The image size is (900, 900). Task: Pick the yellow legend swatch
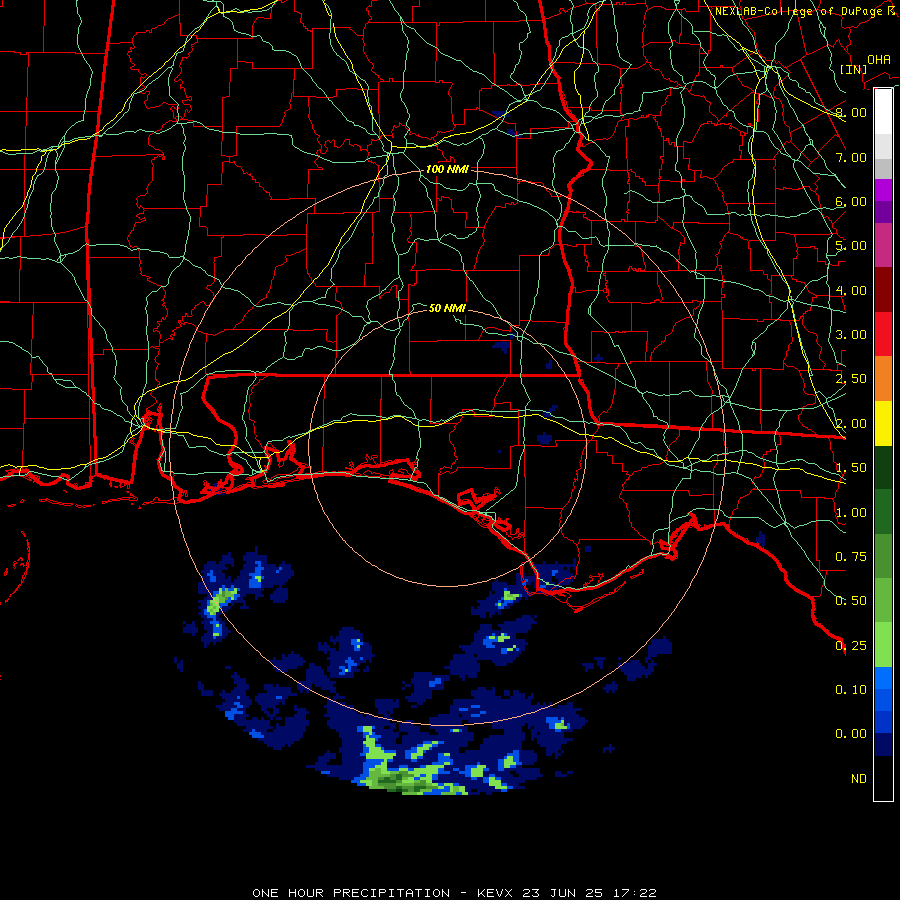(x=883, y=423)
